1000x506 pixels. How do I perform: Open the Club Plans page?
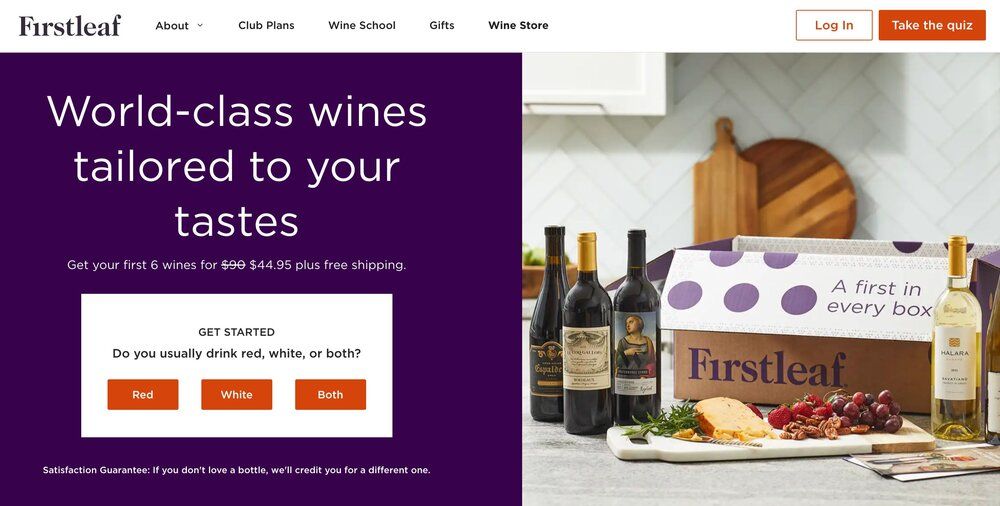[x=266, y=26]
